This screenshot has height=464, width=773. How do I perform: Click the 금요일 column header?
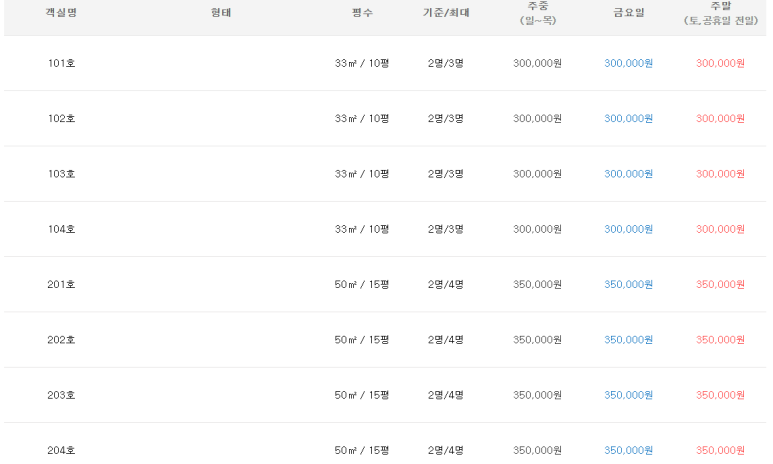629,12
